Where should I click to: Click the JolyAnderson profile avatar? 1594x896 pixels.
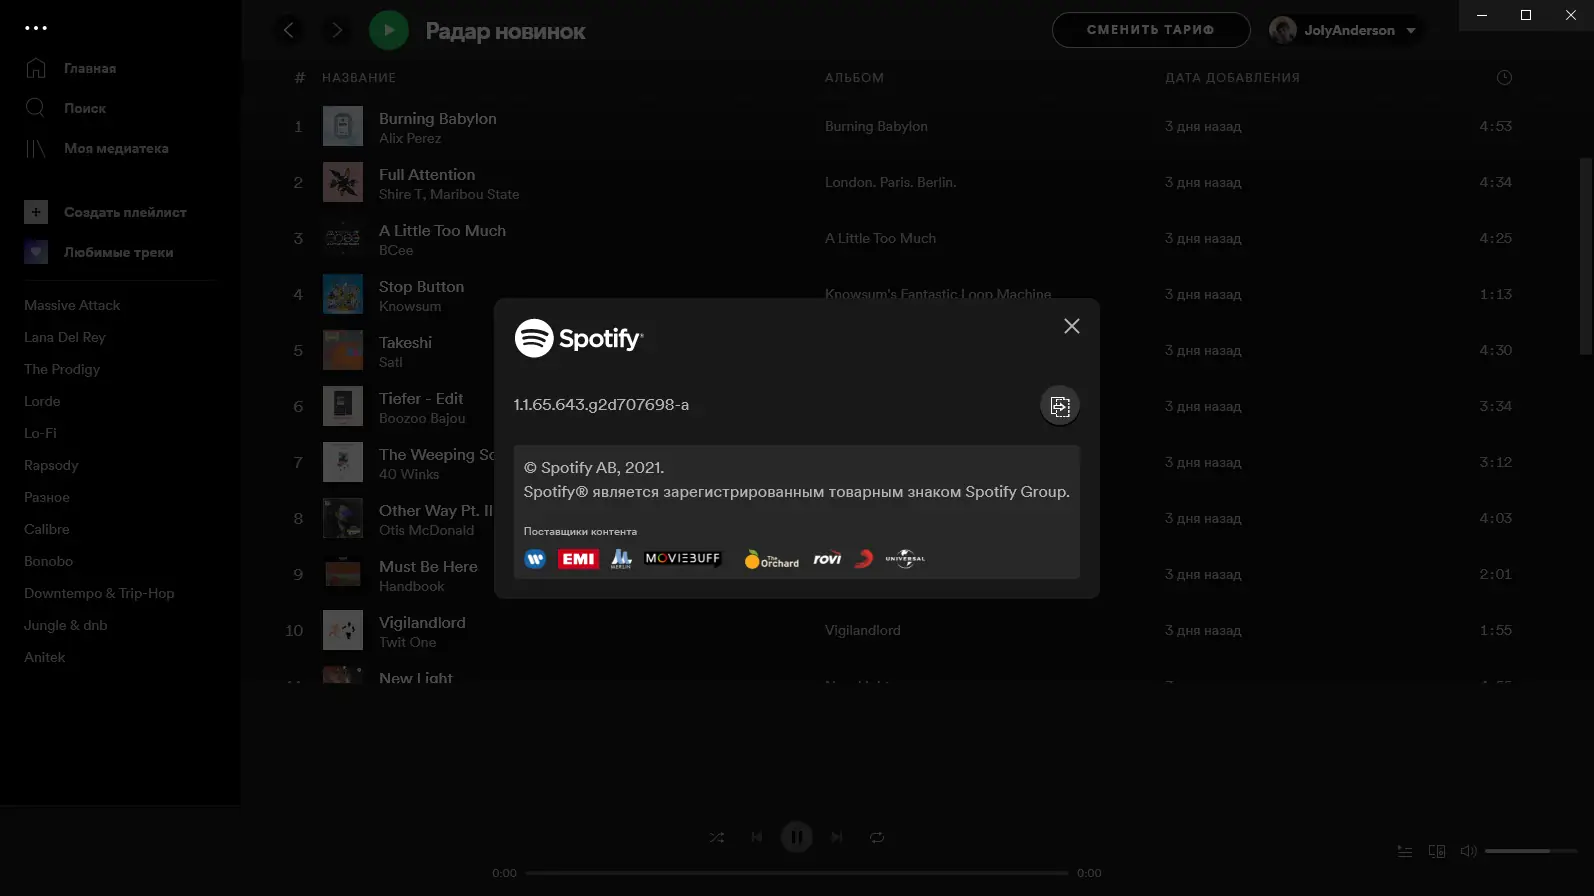tap(1283, 30)
